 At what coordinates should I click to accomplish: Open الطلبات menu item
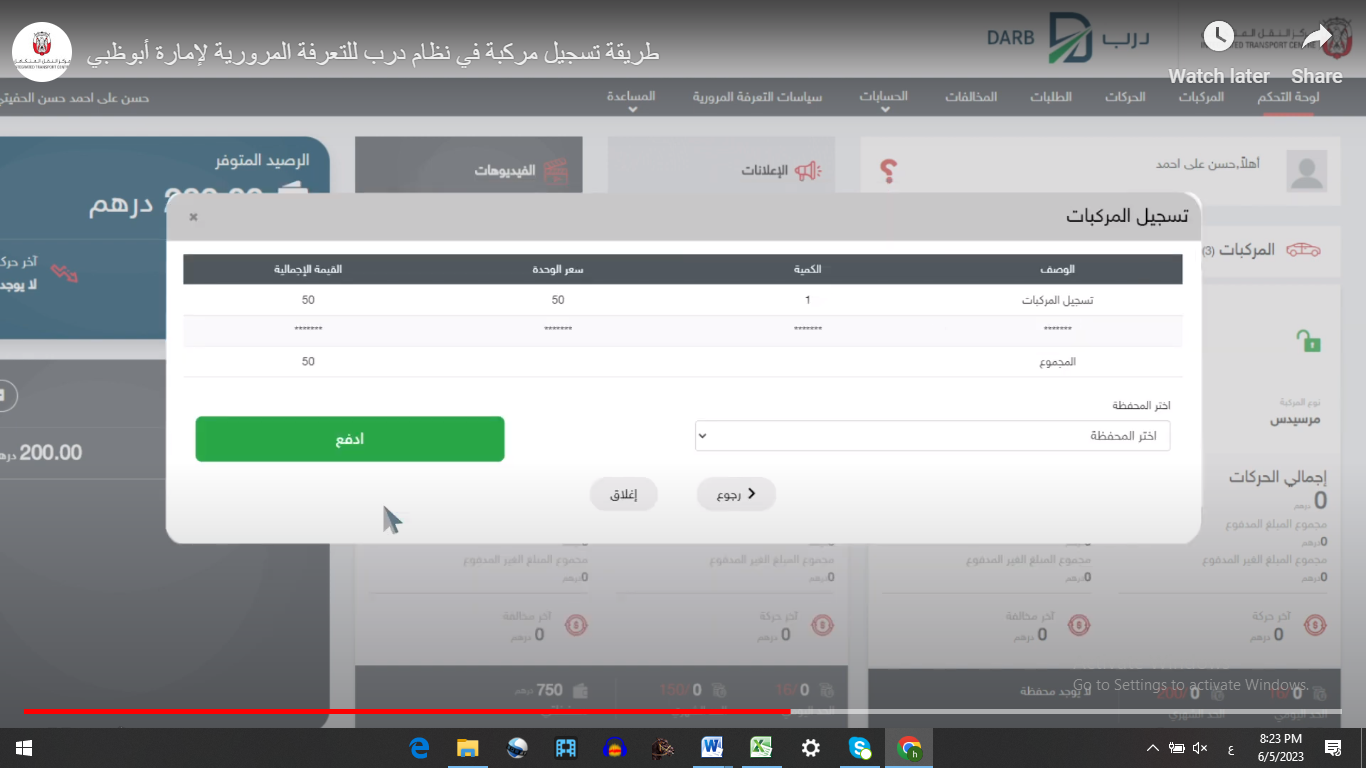[x=1051, y=97]
